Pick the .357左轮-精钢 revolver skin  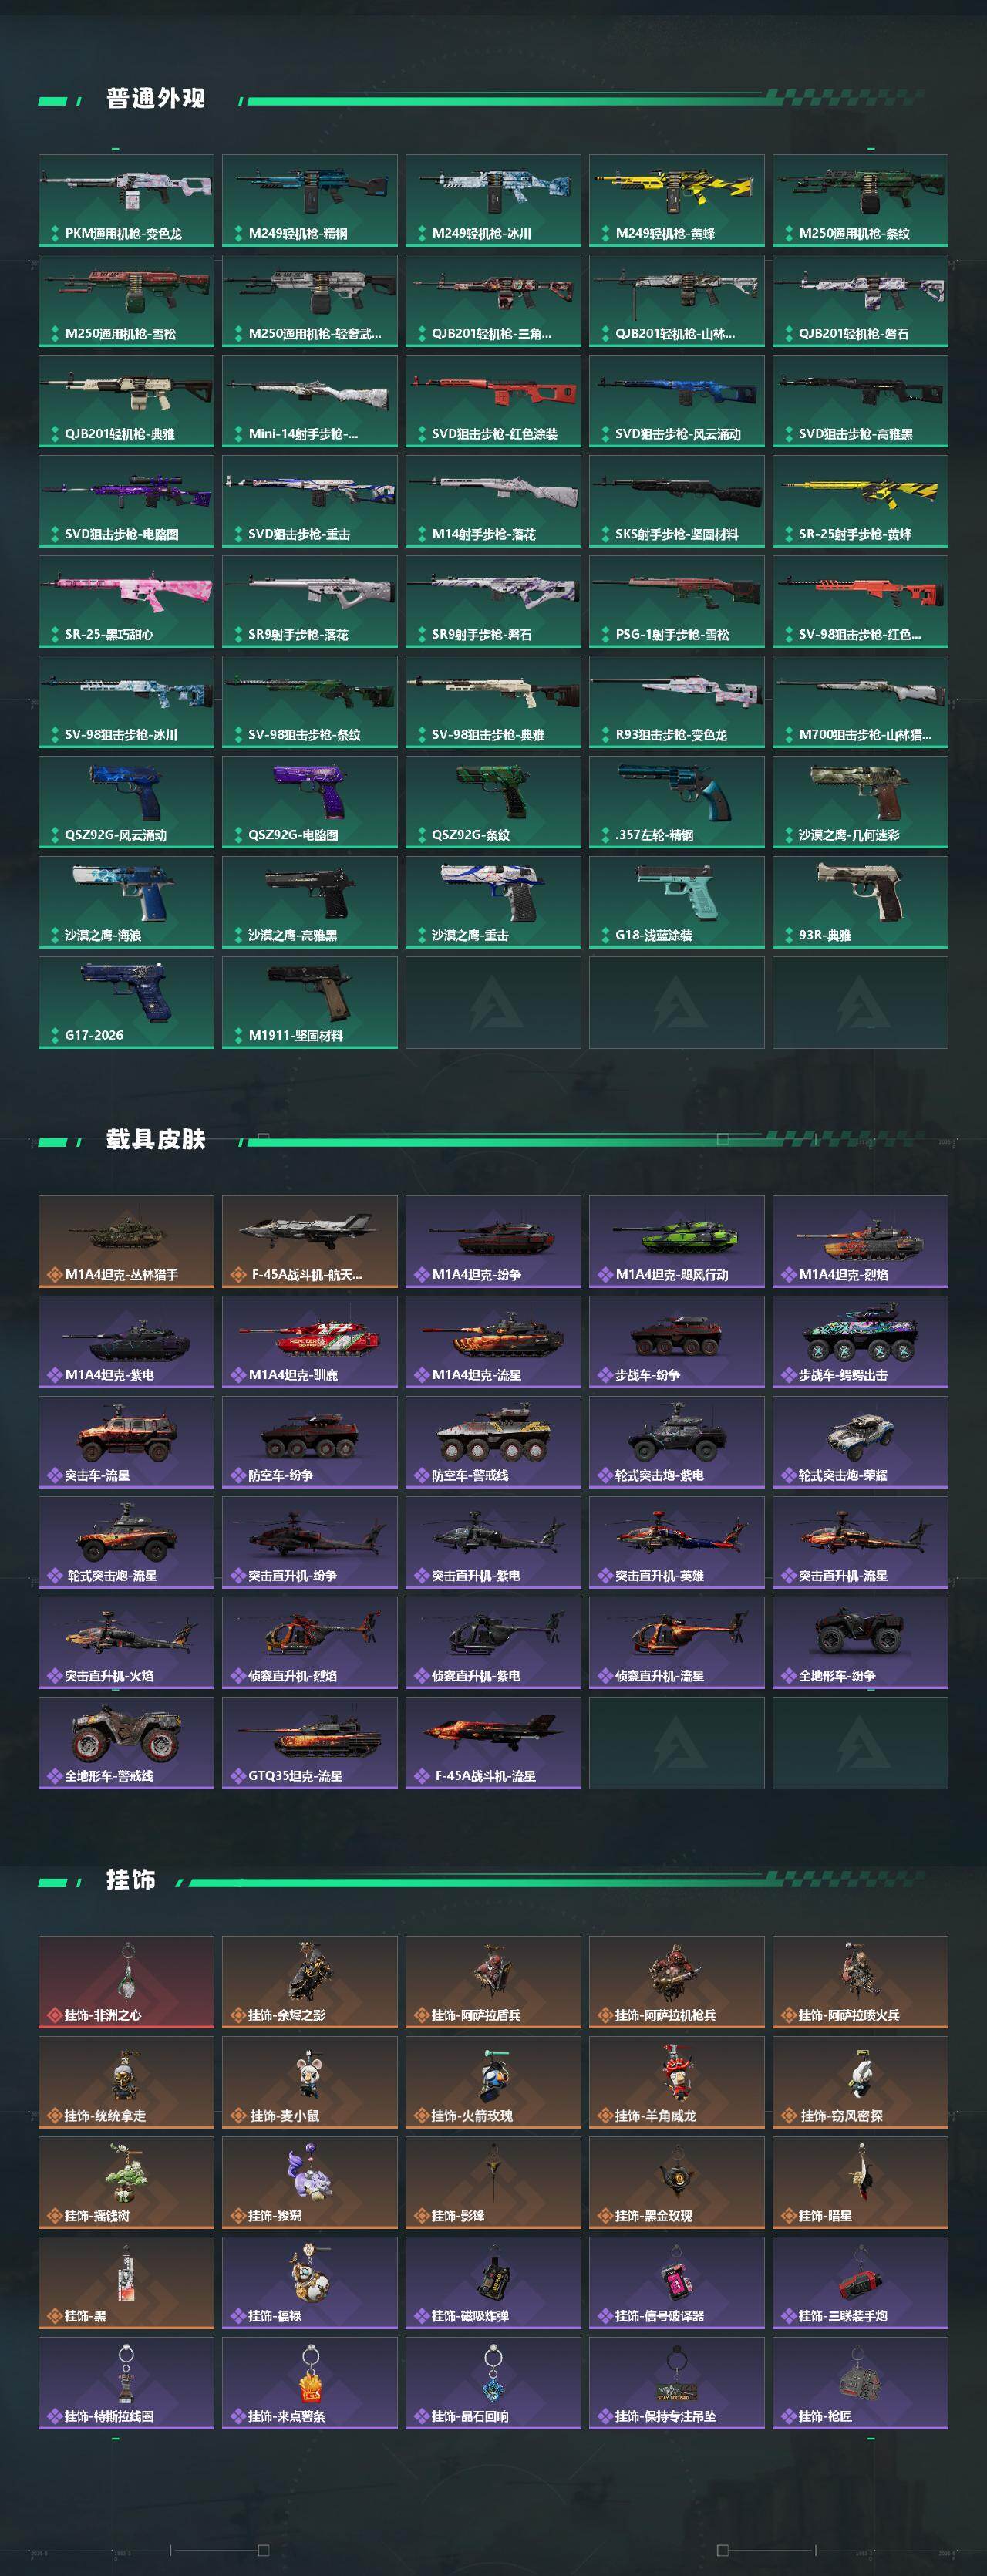676,802
